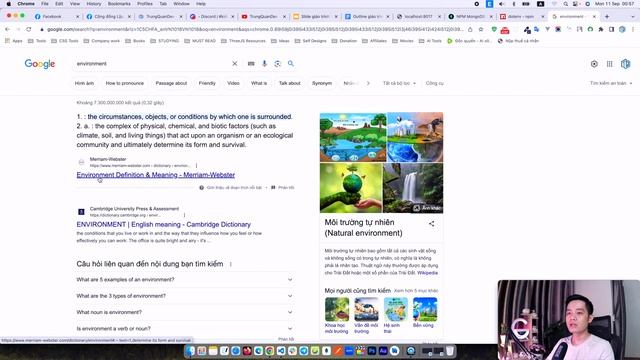Image resolution: width=640 pixels, height=360 pixels.
Task: Switch to the localhost:8017 tab
Action: (x=420, y=17)
